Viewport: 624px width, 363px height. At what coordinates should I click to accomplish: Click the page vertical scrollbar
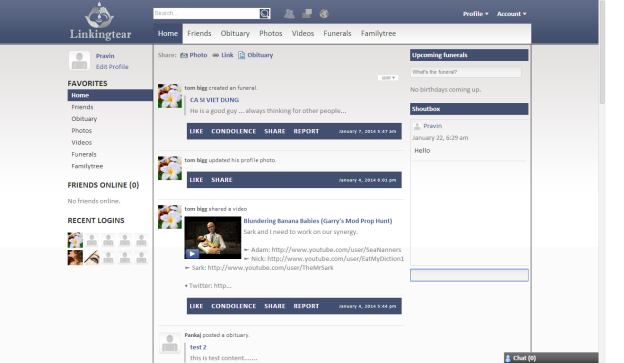pos(602,52)
